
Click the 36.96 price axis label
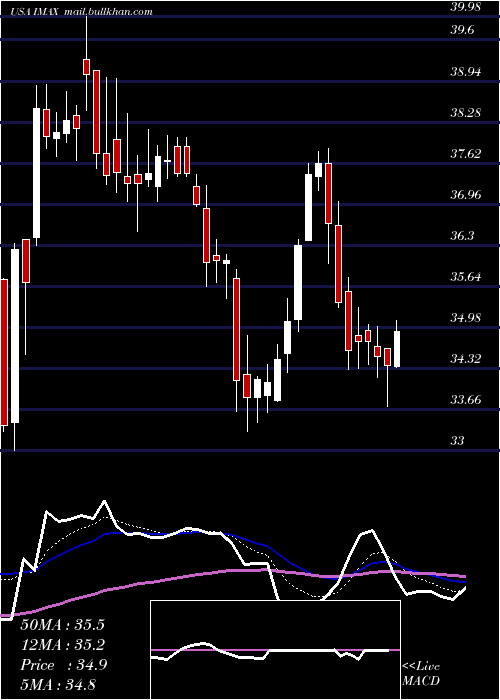[x=466, y=194]
